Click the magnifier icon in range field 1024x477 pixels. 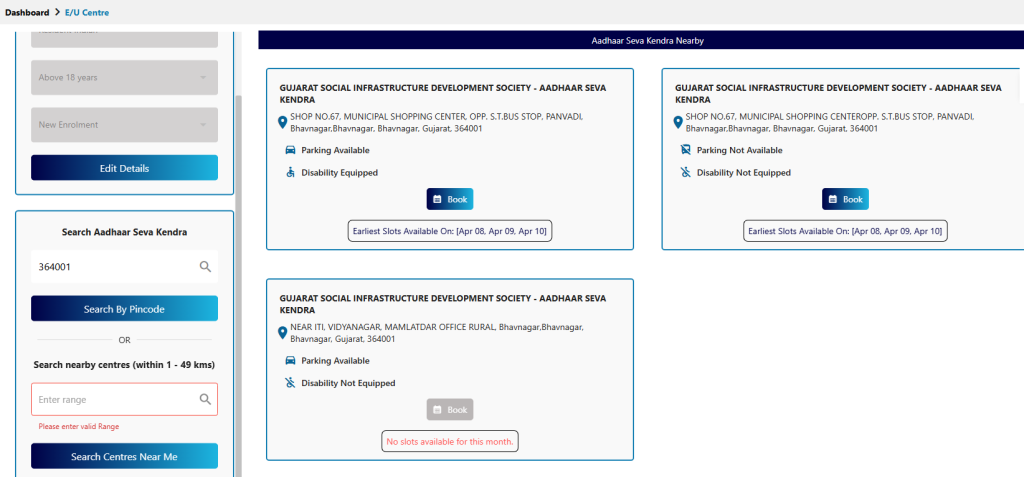click(x=205, y=399)
